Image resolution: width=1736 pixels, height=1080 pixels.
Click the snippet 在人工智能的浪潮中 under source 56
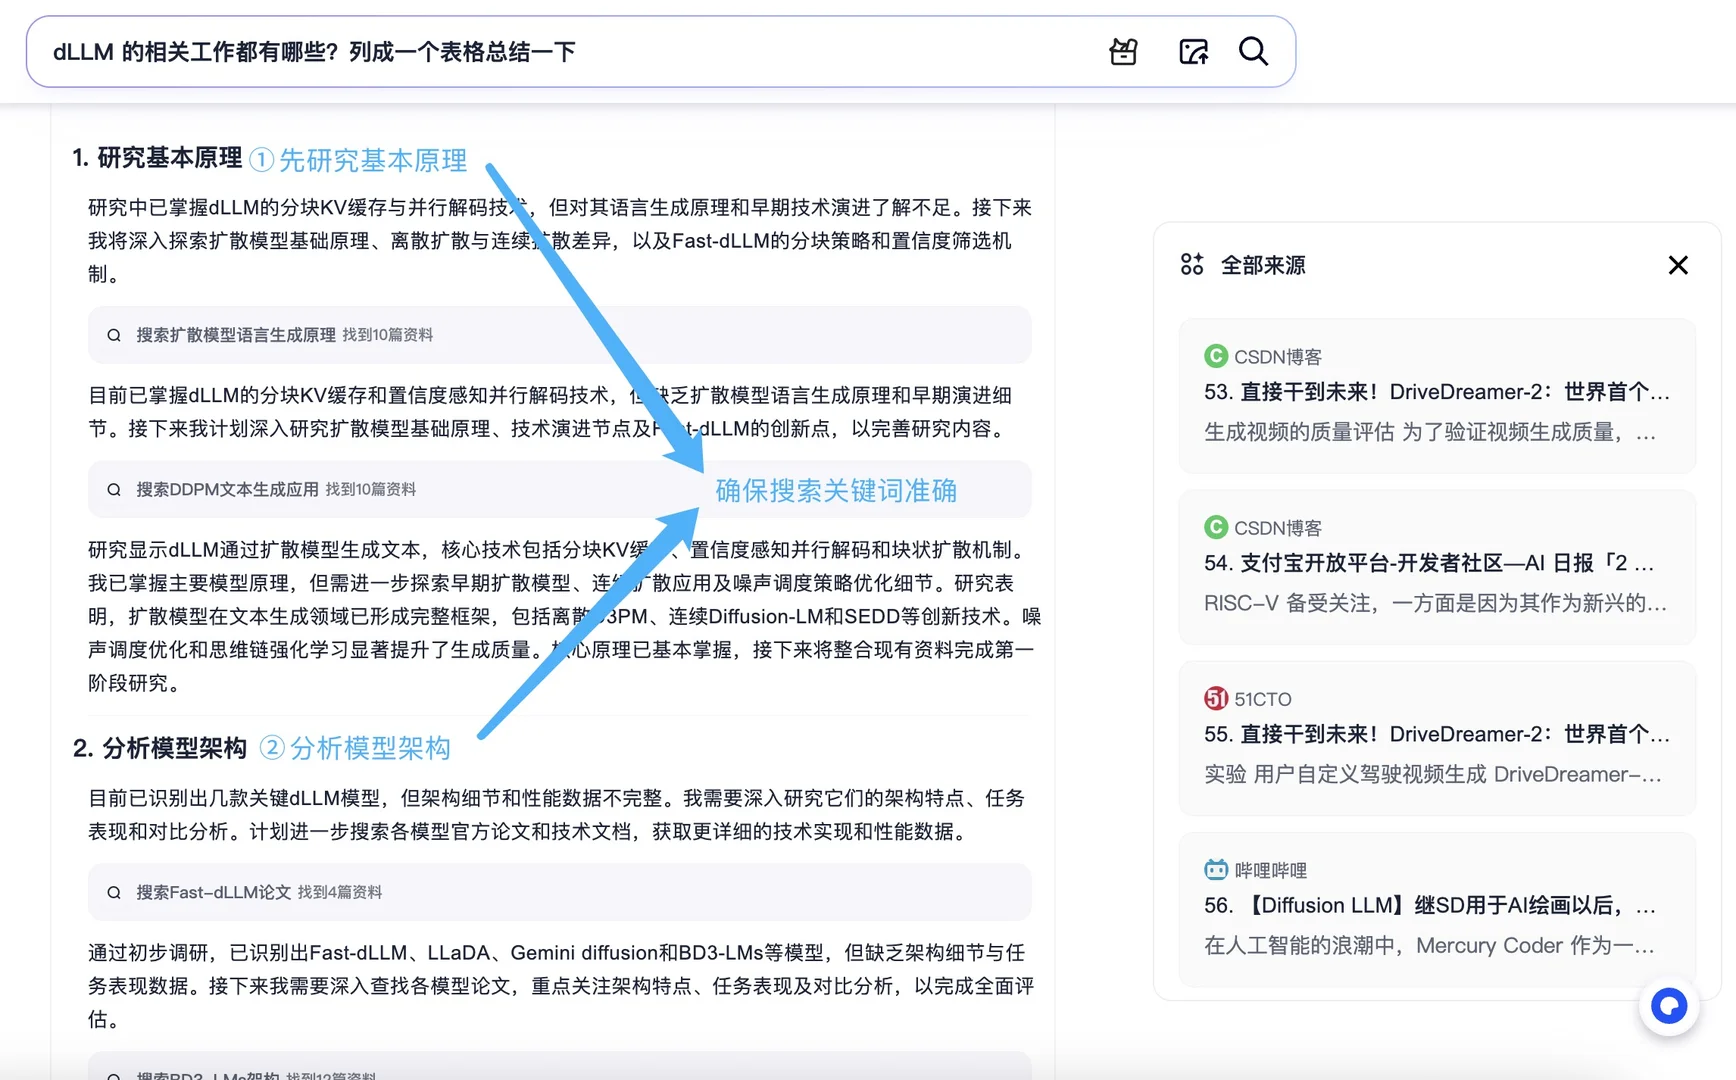click(1429, 945)
